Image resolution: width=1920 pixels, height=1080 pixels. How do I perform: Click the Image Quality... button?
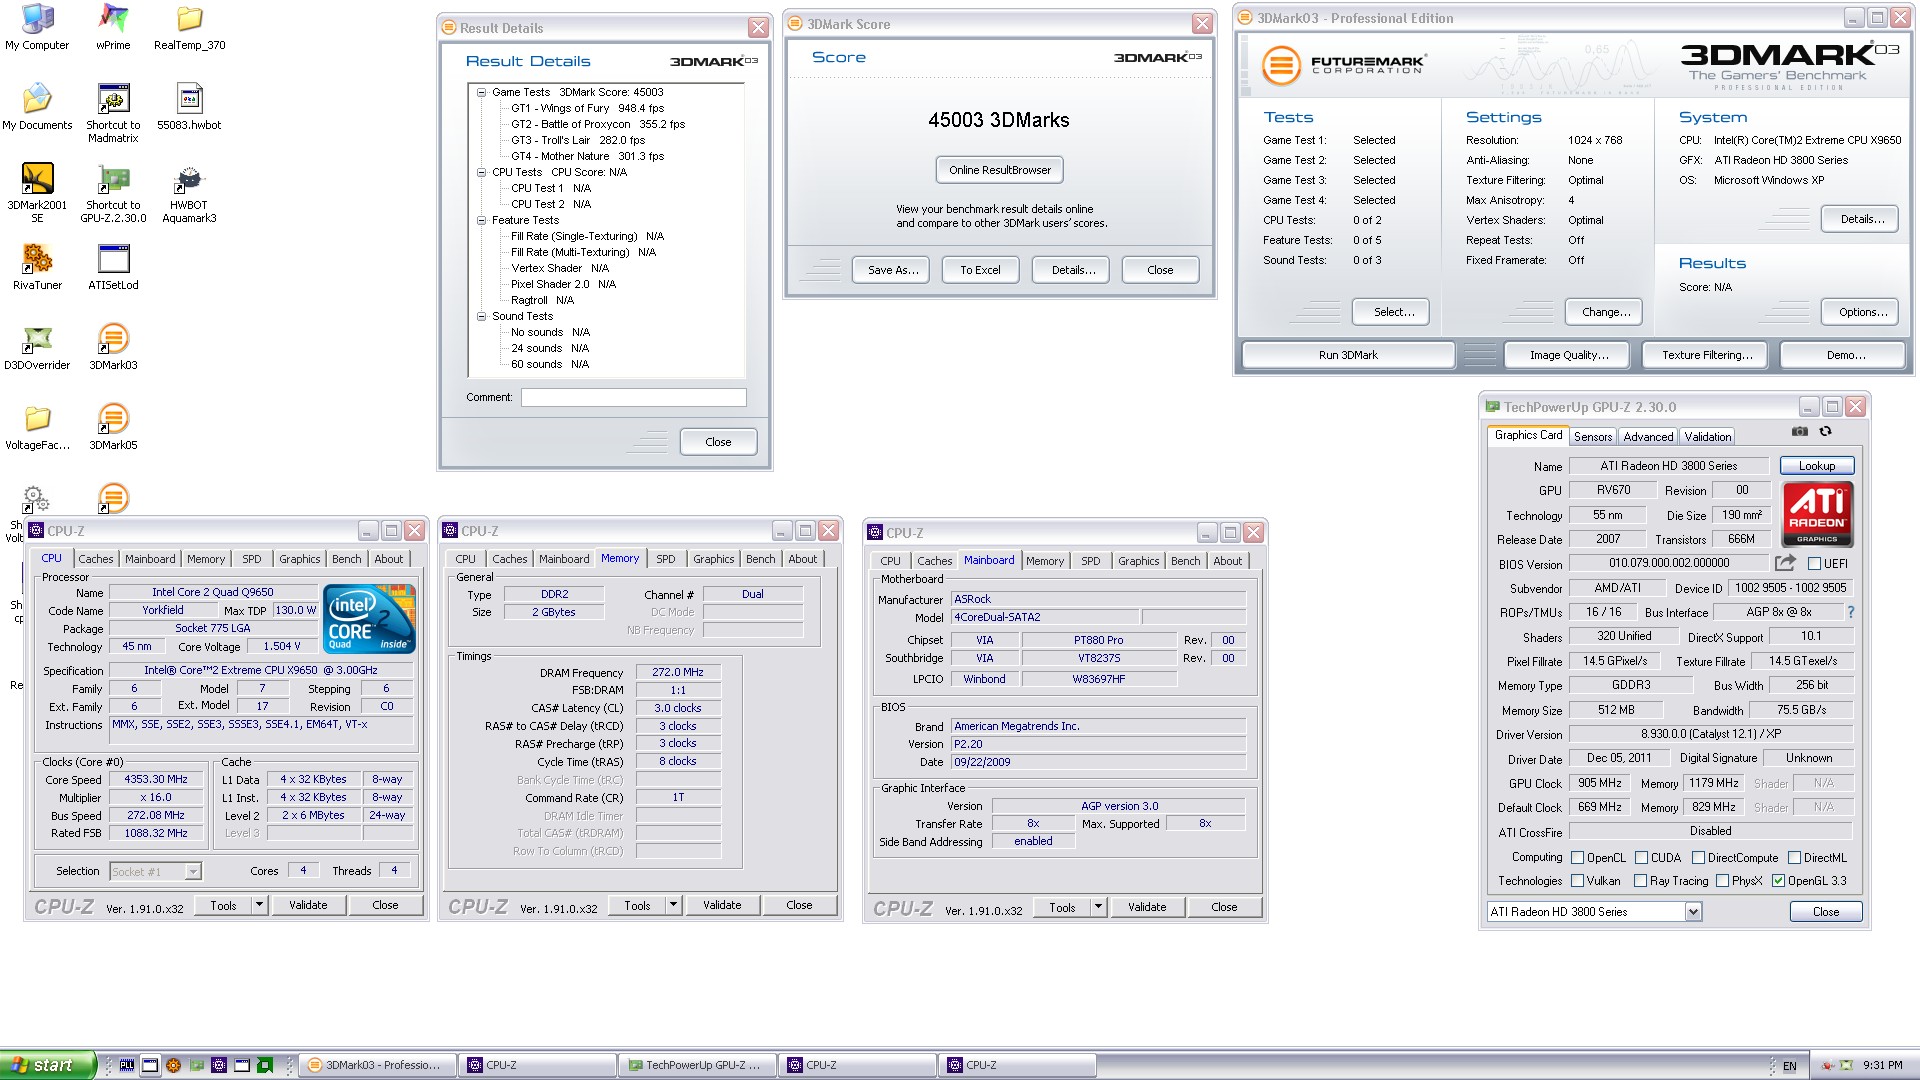coord(1569,355)
